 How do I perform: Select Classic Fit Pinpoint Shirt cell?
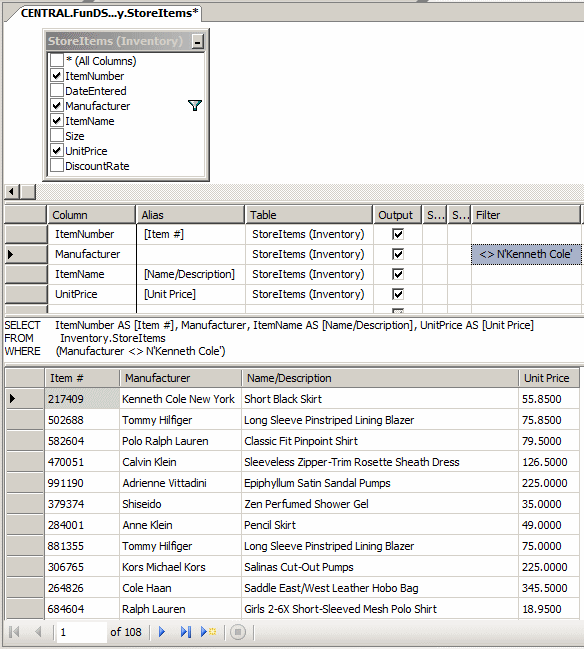click(380, 441)
